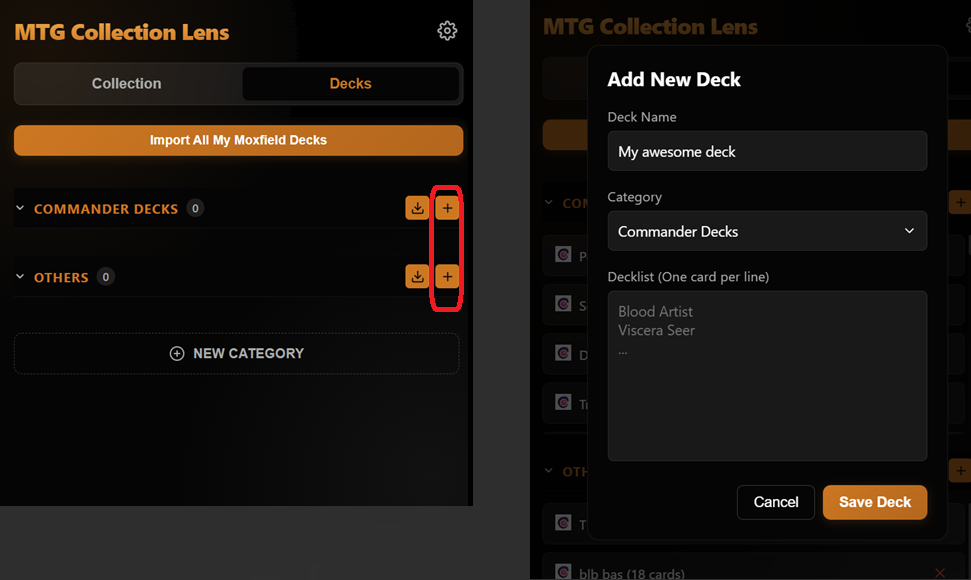
Task: Open the Category dropdown in Add New Deck
Action: (767, 231)
